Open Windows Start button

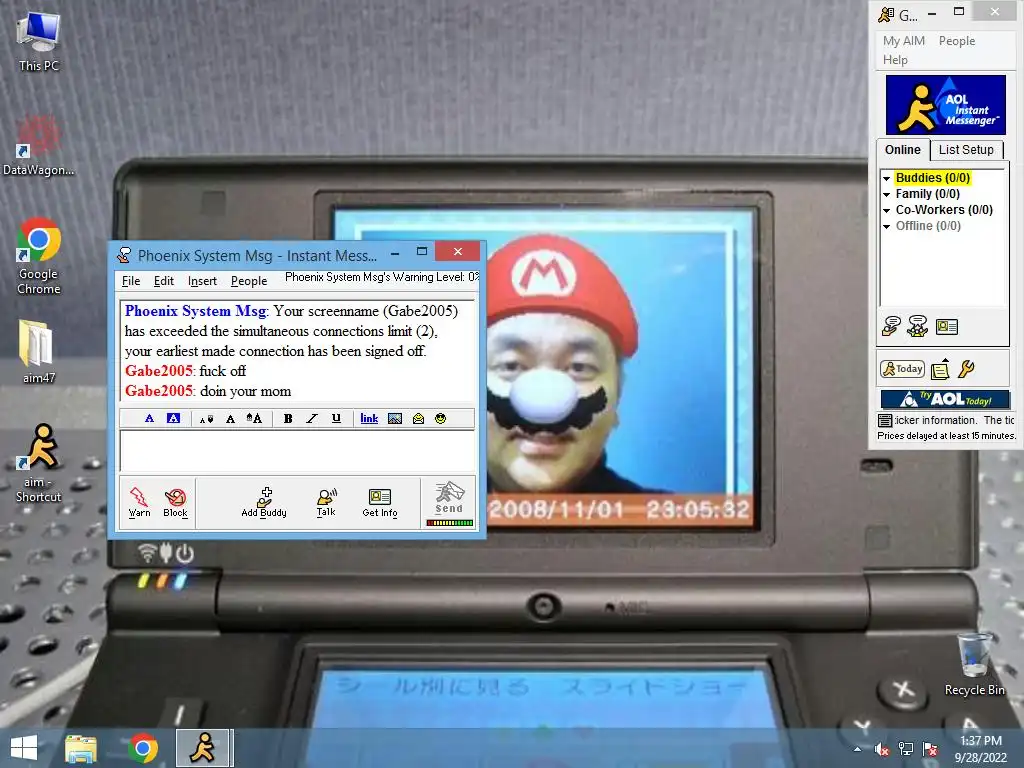[24, 748]
